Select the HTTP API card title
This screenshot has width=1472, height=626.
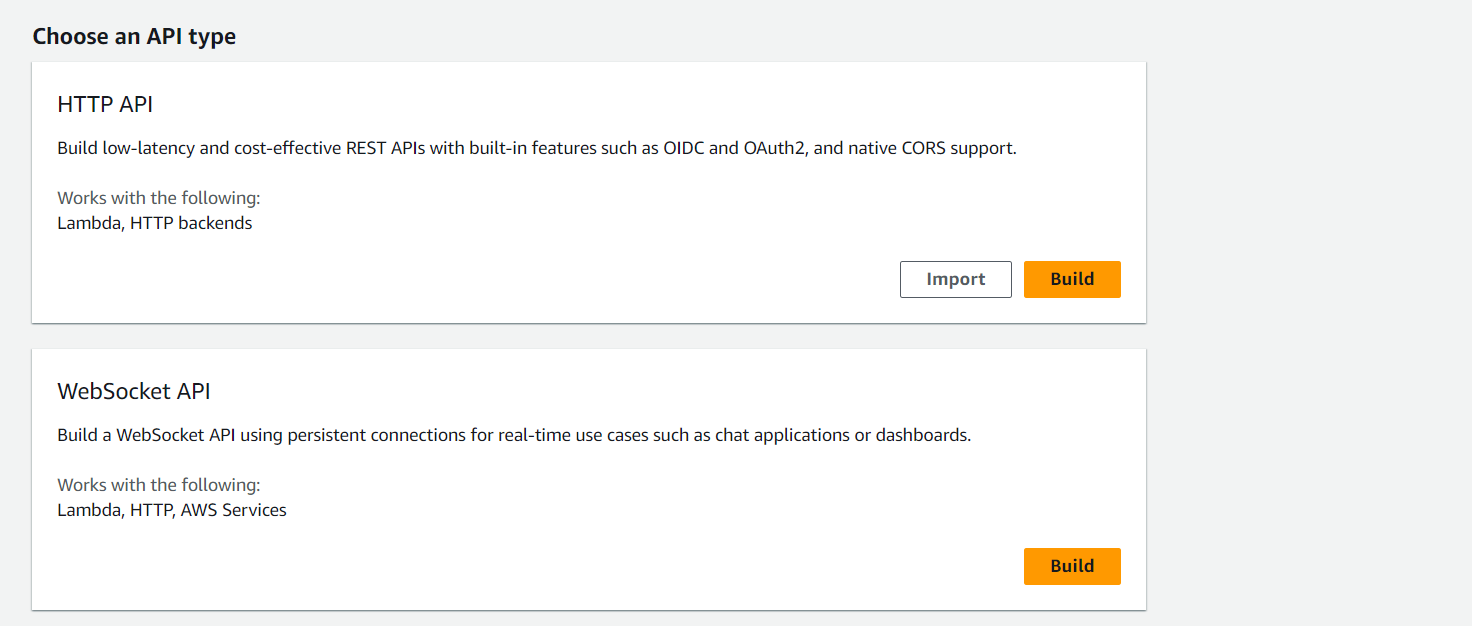click(x=105, y=104)
